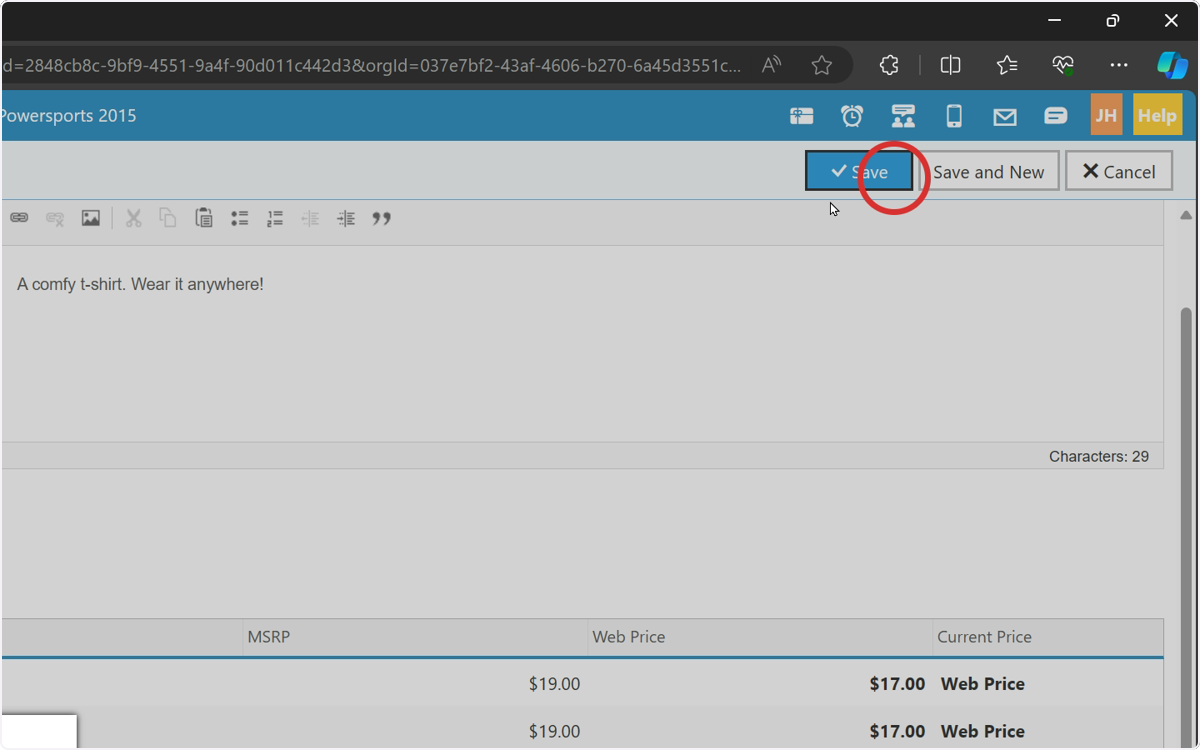
Task: Insert a bulleted list
Action: pyautogui.click(x=240, y=218)
